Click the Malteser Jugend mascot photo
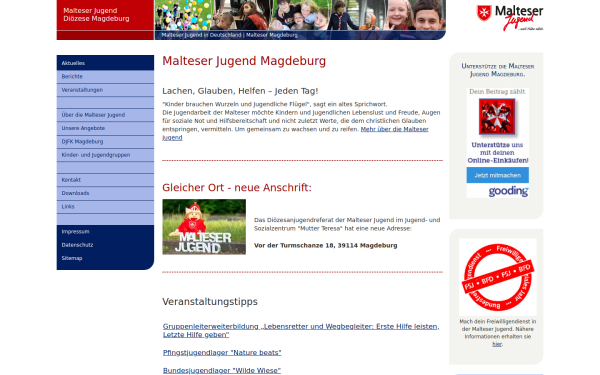600x375 pixels. [x=204, y=227]
